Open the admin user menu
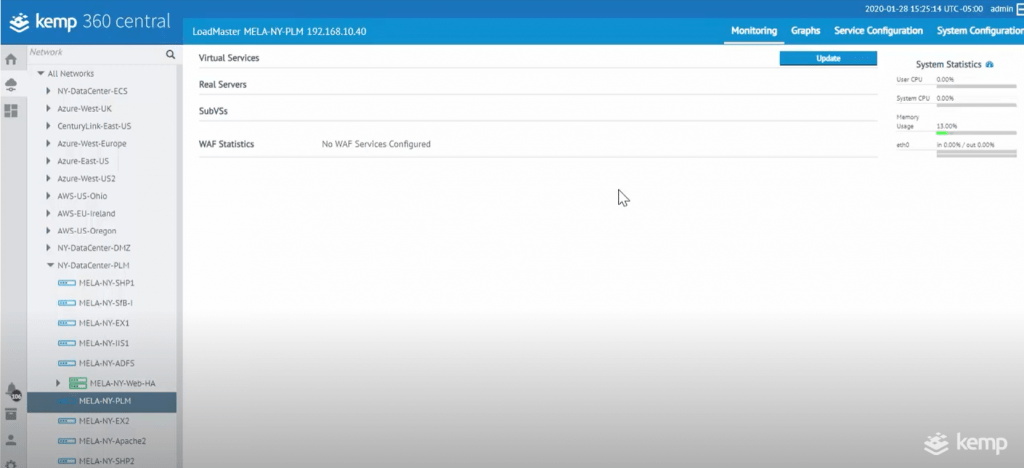The height and width of the screenshot is (468, 1024). pos(1001,9)
